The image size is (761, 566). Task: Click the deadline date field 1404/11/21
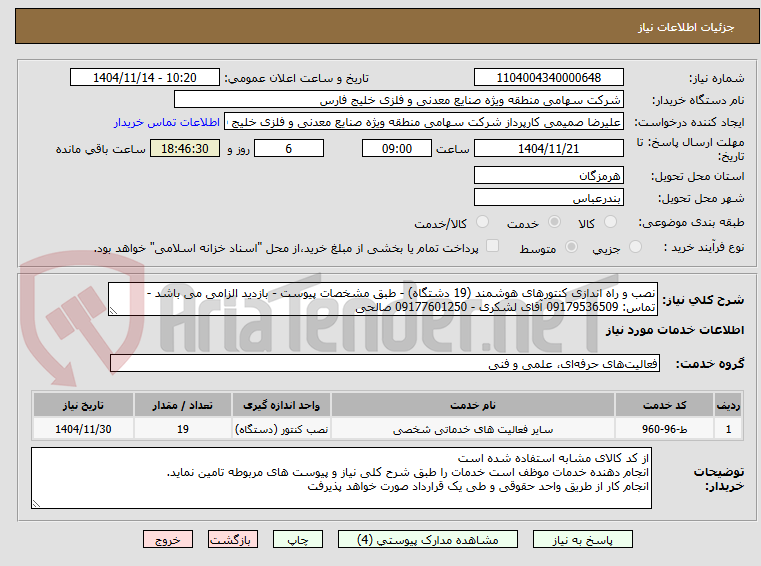pyautogui.click(x=548, y=148)
